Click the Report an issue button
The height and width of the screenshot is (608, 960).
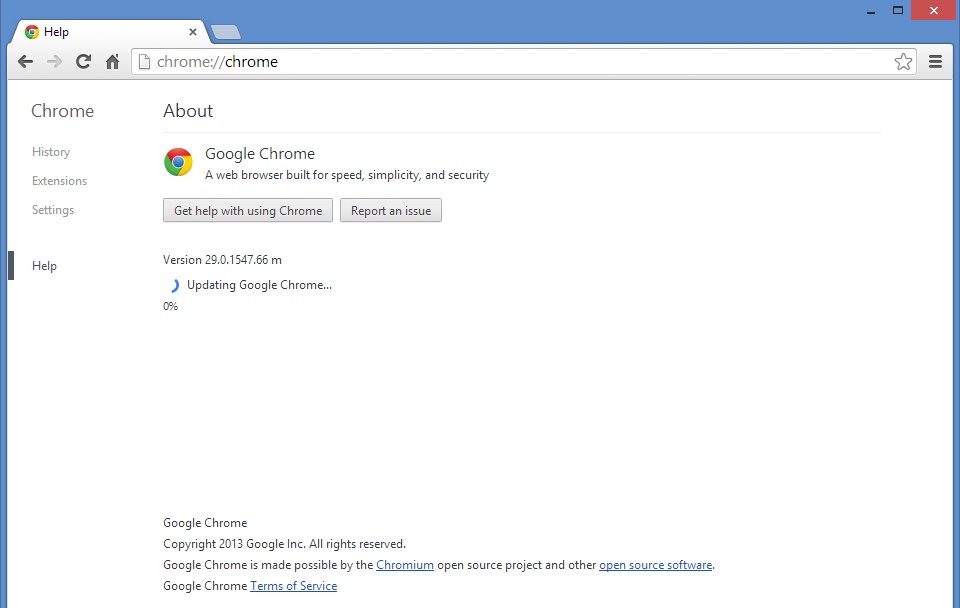(391, 211)
